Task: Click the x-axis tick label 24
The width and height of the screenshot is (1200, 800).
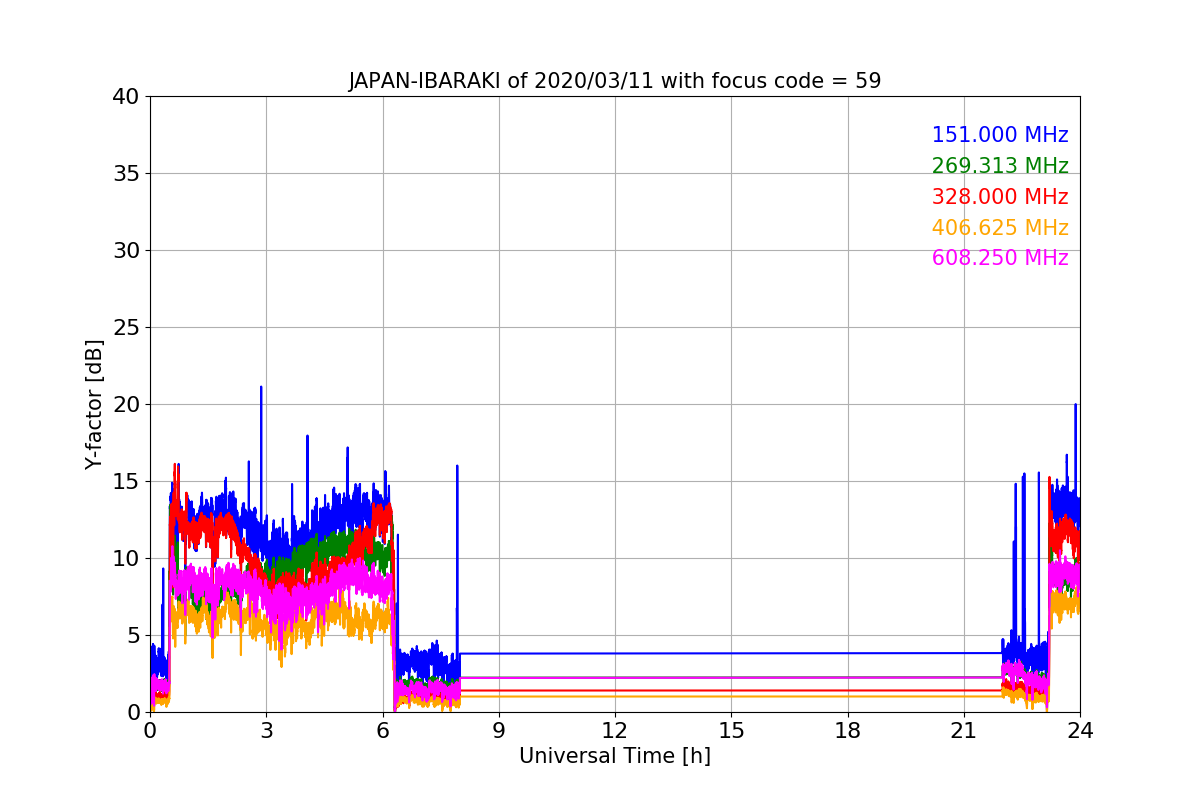Action: [x=1080, y=730]
